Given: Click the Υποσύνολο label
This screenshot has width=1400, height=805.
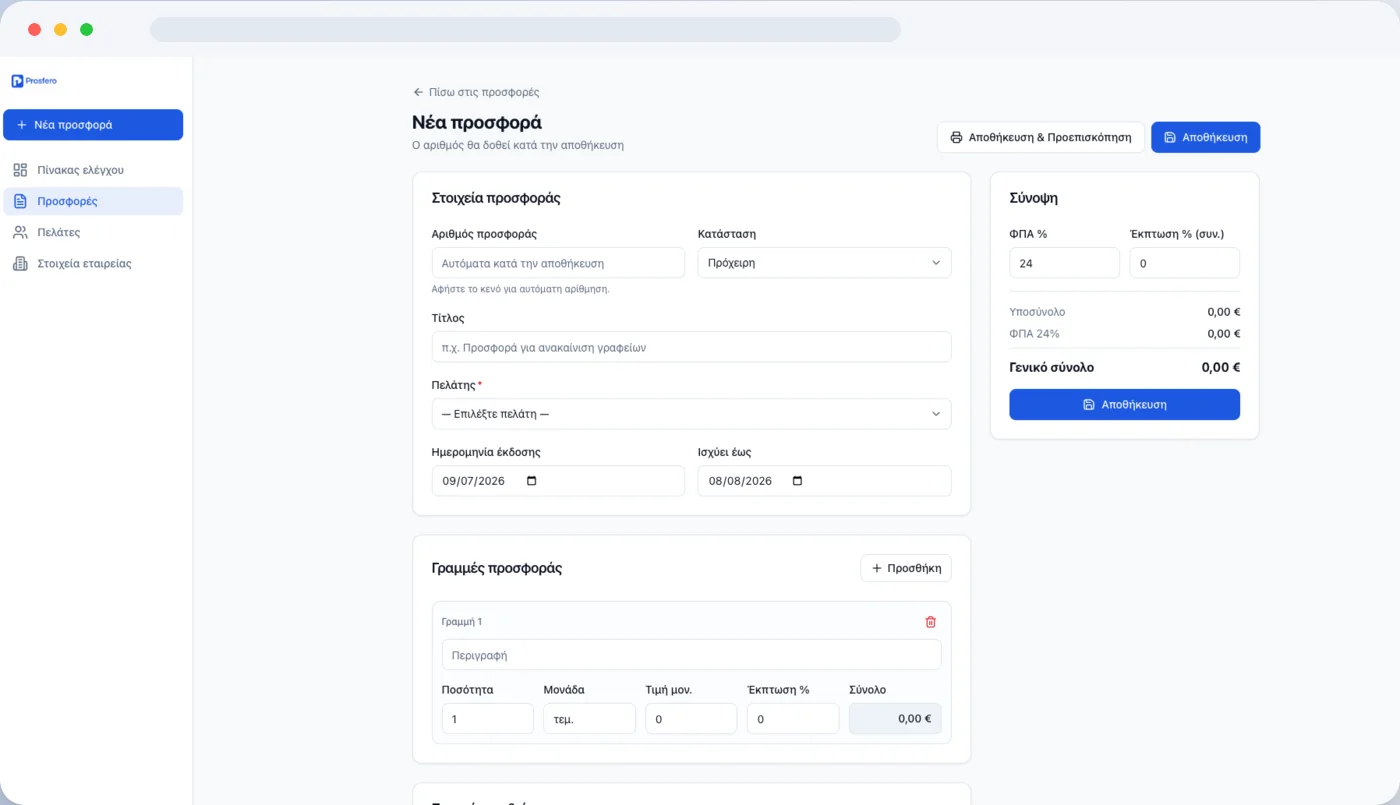Looking at the screenshot, I should coord(1037,312).
